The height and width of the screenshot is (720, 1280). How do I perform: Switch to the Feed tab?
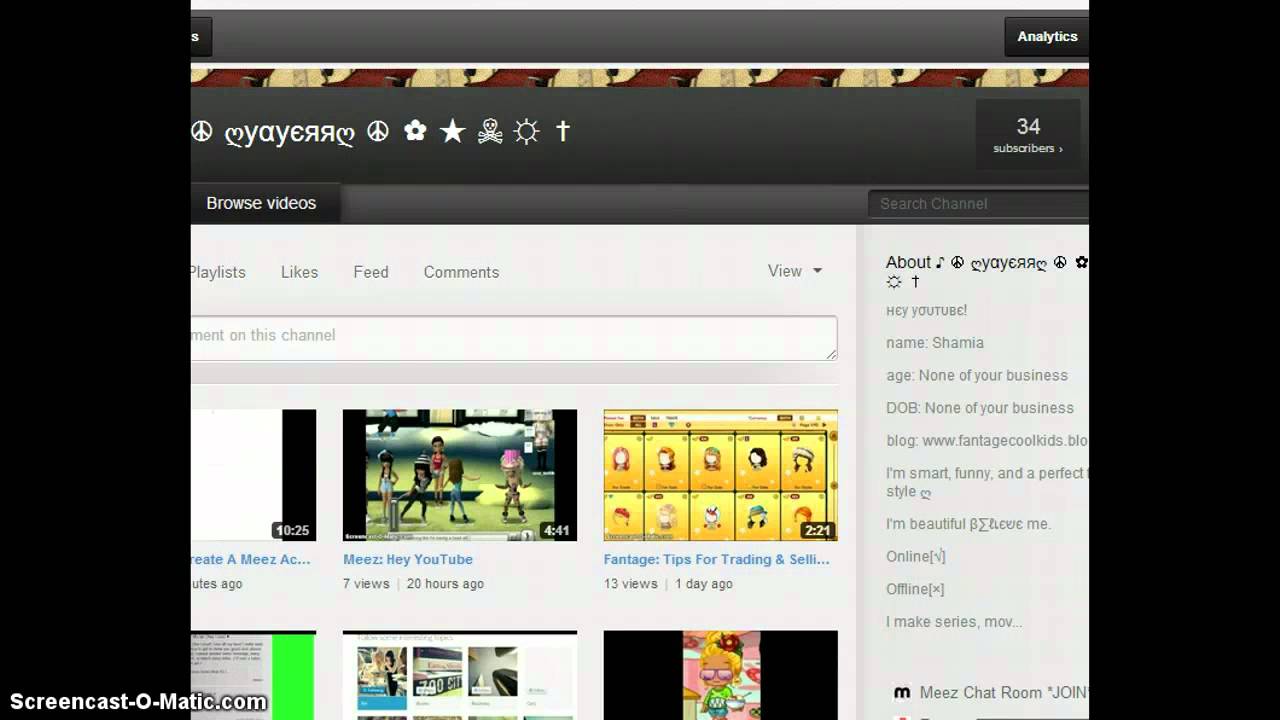click(371, 272)
